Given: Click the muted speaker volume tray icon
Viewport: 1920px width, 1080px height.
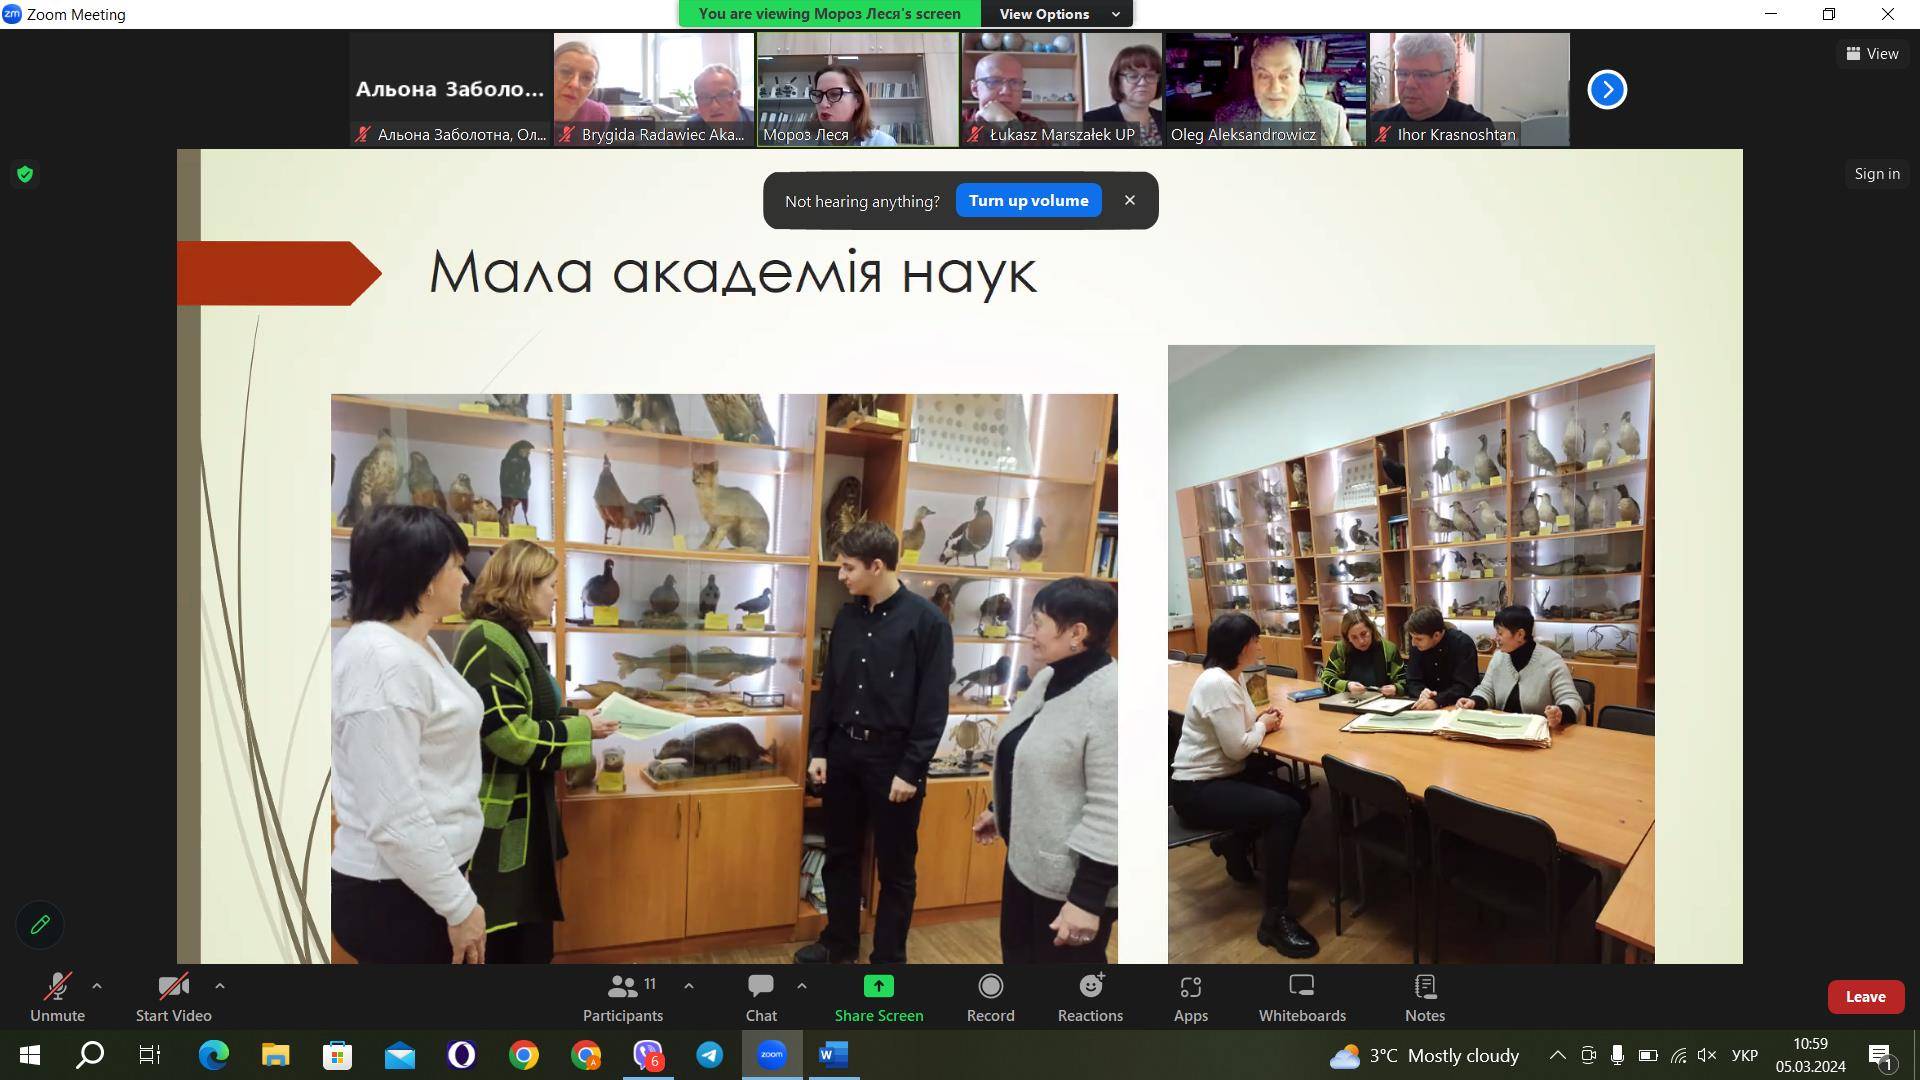Looking at the screenshot, I should (1707, 1055).
